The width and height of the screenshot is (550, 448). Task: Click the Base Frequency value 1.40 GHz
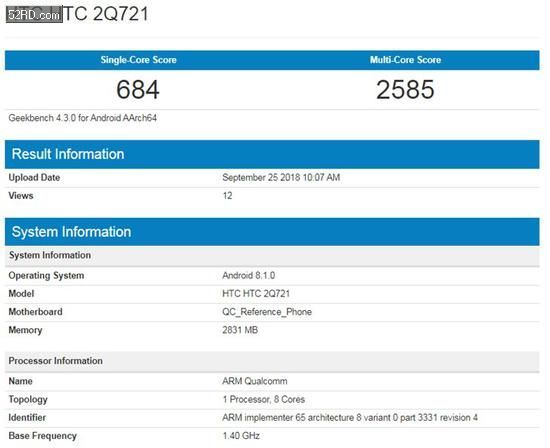[x=241, y=436]
